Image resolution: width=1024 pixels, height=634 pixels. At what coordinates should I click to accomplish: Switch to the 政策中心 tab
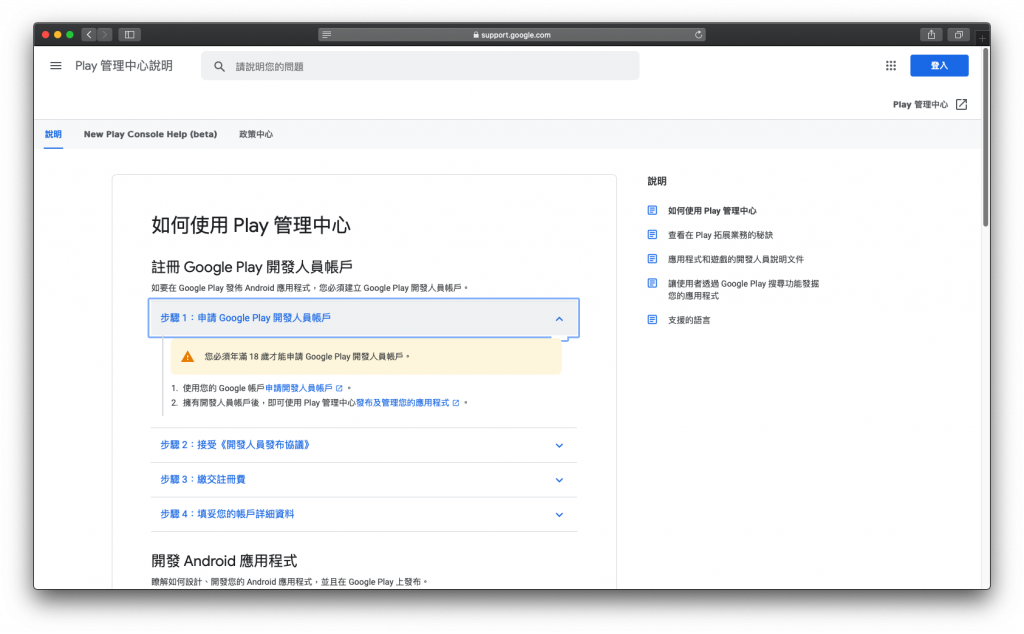coord(256,134)
